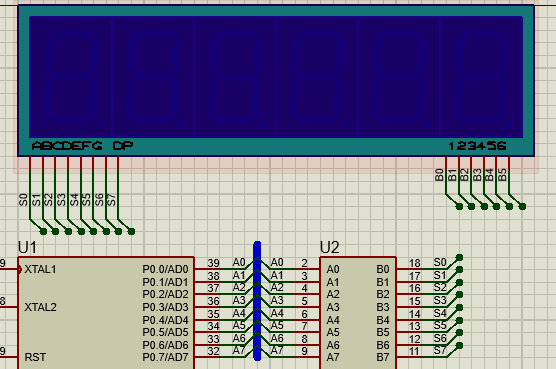Select the P0.3/AD3 pin label
The image size is (556, 369).
[x=165, y=307]
